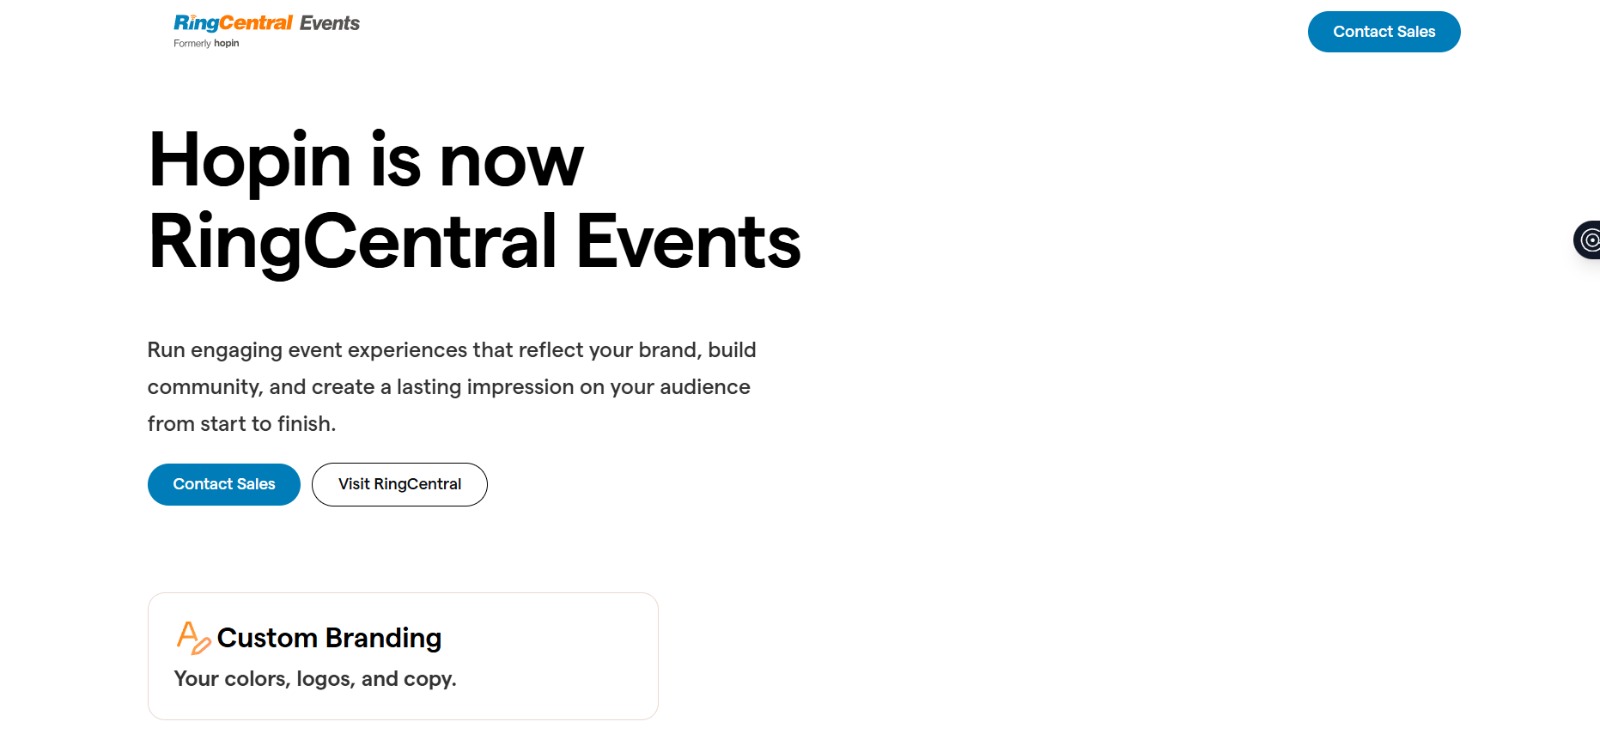Click the "Run engaging event experiences" text line

point(451,350)
